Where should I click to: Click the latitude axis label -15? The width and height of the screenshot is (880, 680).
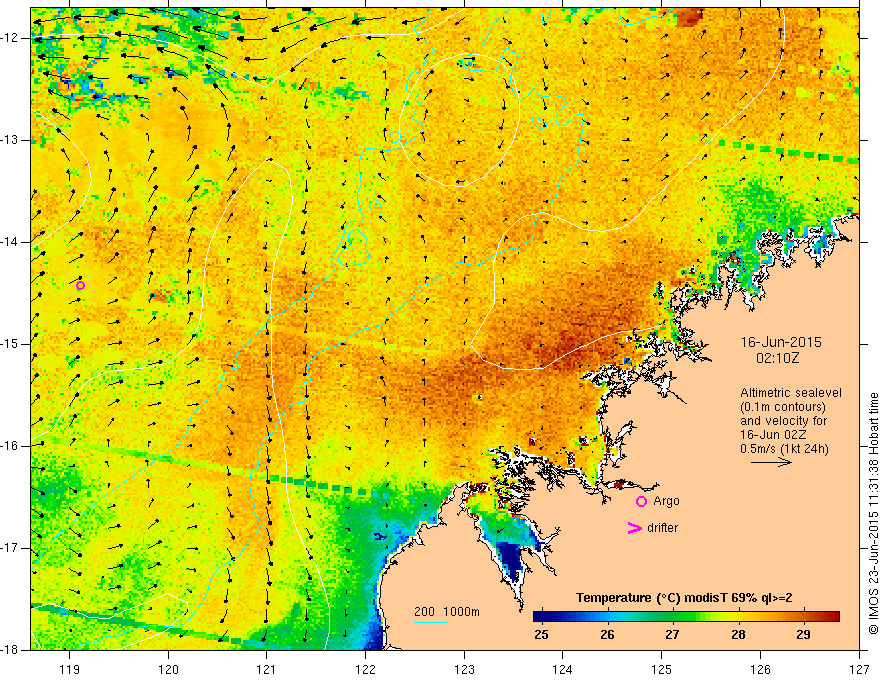[x=11, y=344]
